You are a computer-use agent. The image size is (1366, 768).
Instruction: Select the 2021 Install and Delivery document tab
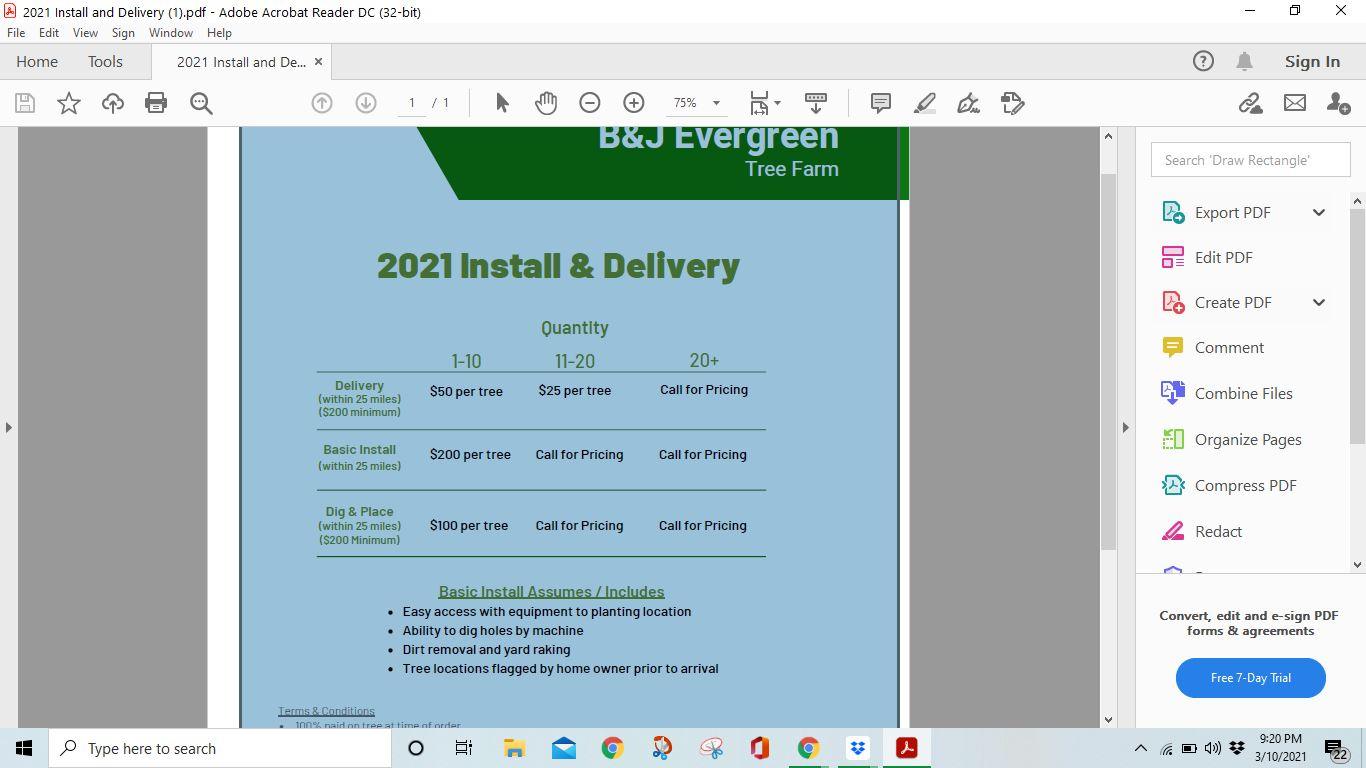click(x=241, y=62)
